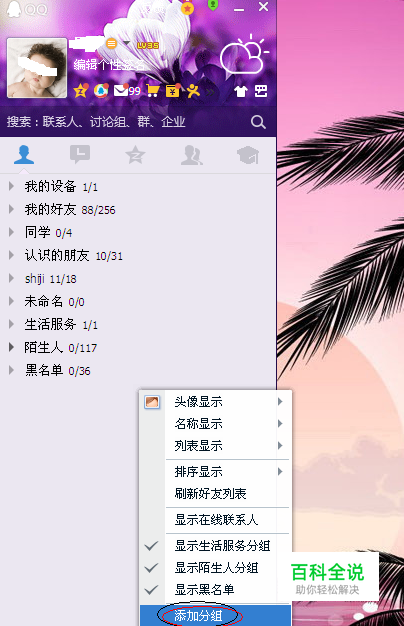Click the QQ penguin logo
404x626 pixels.
(14, 9)
